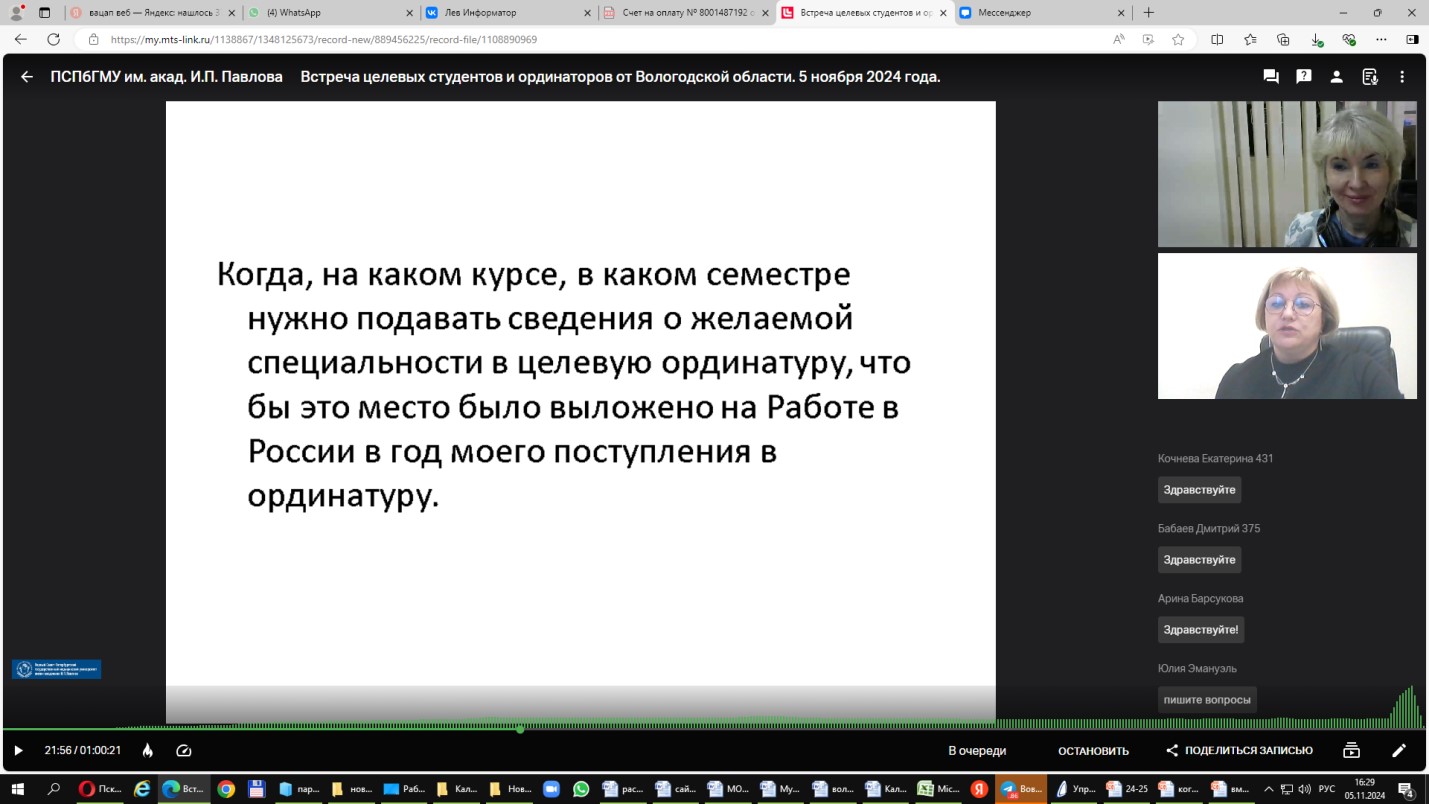Go back using the recording header arrow

tap(27, 77)
